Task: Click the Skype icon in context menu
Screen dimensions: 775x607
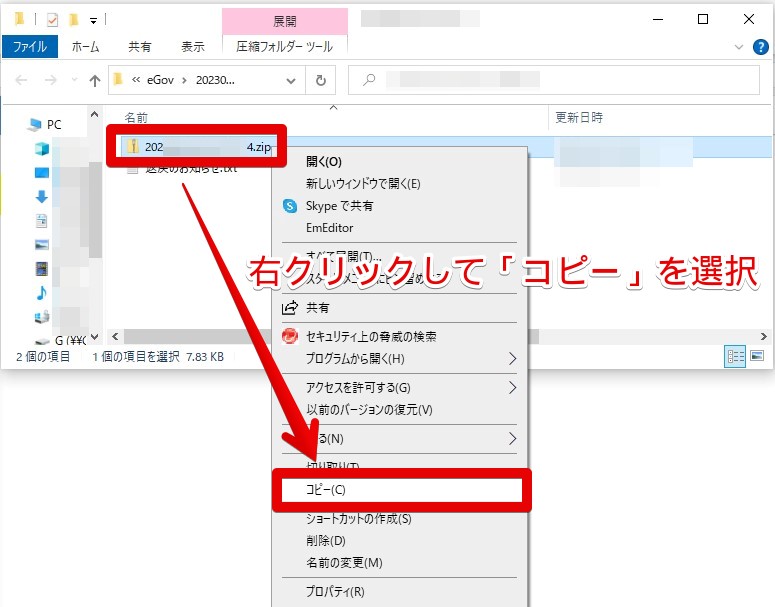Action: pos(290,206)
